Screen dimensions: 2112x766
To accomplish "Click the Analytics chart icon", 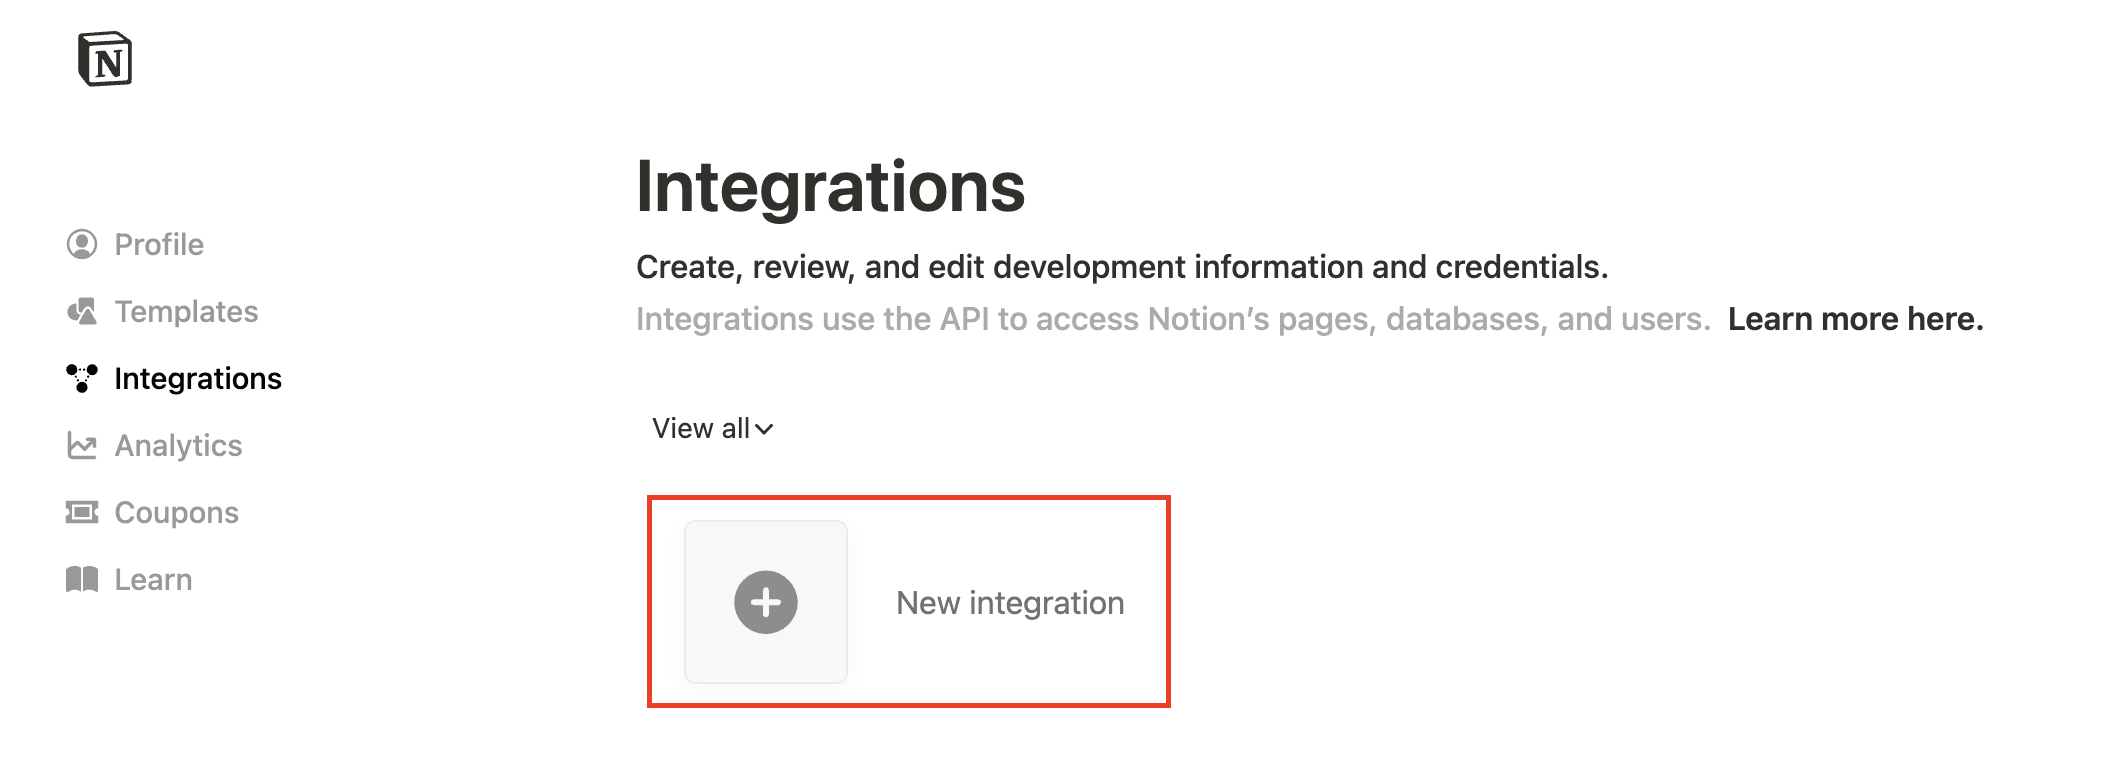I will tap(82, 445).
